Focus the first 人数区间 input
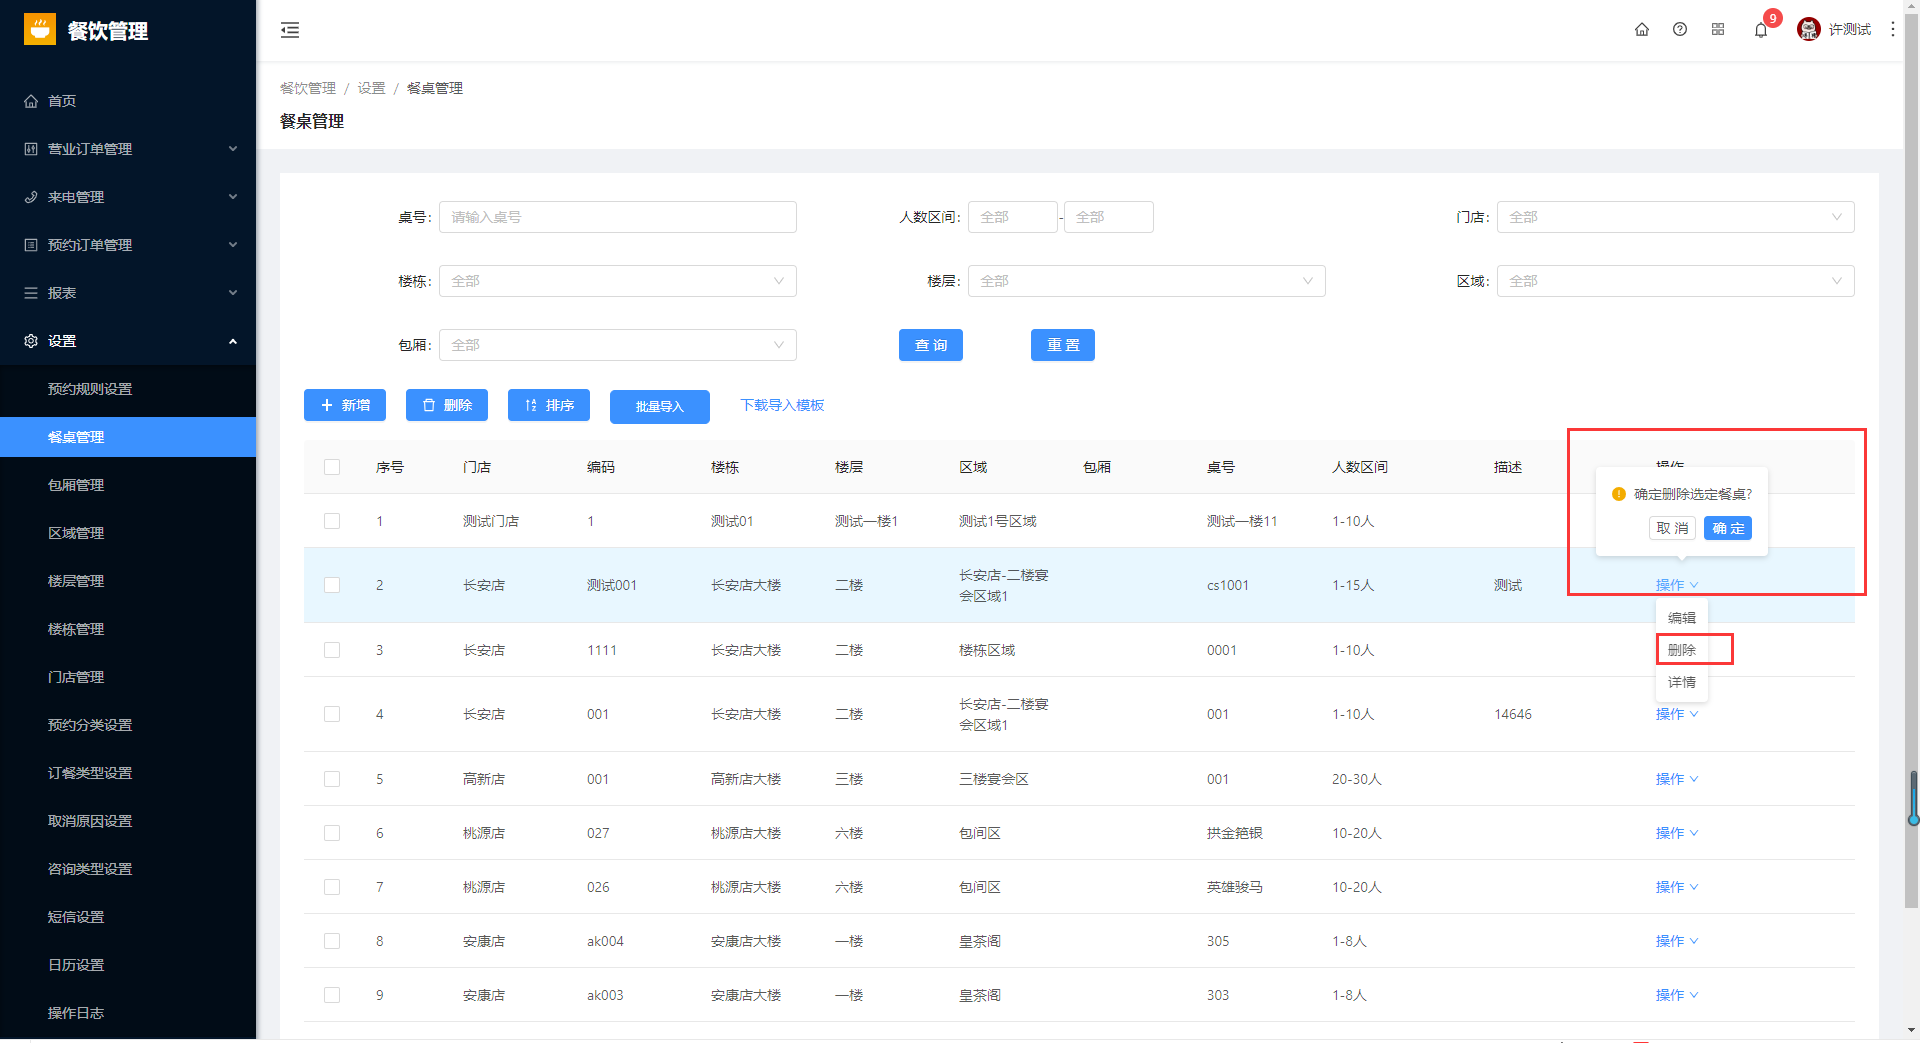This screenshot has width=1920, height=1043. [x=1012, y=217]
